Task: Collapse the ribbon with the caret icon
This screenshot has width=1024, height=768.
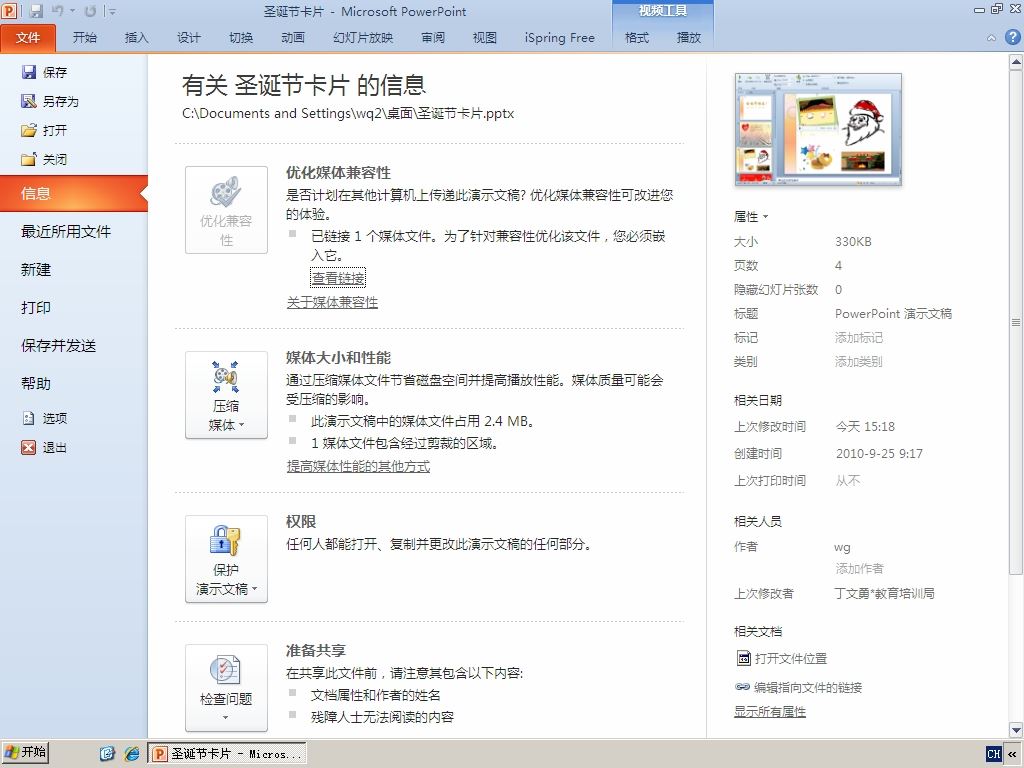Action: (x=991, y=38)
